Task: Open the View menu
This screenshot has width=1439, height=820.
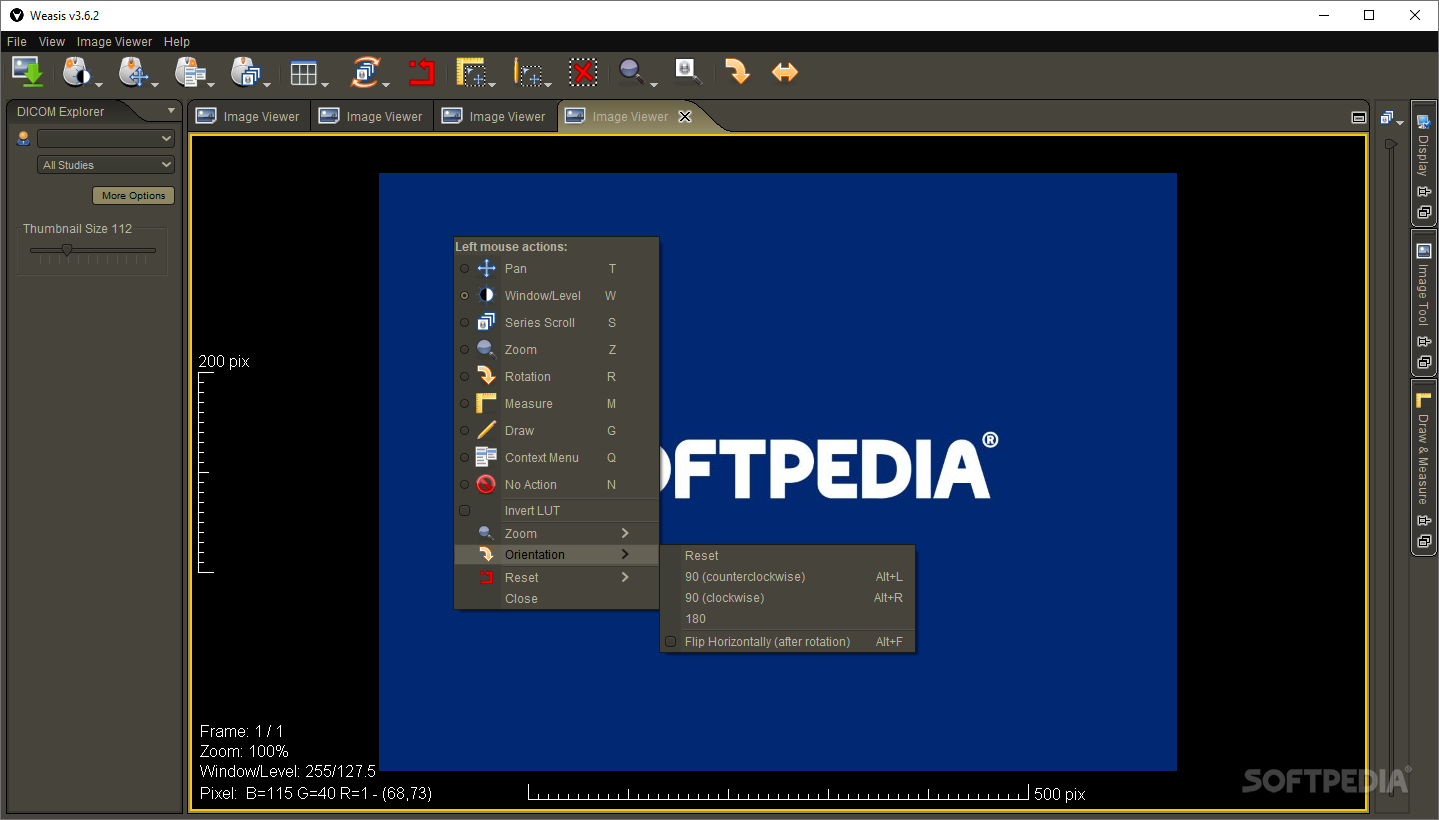Action: coord(52,42)
